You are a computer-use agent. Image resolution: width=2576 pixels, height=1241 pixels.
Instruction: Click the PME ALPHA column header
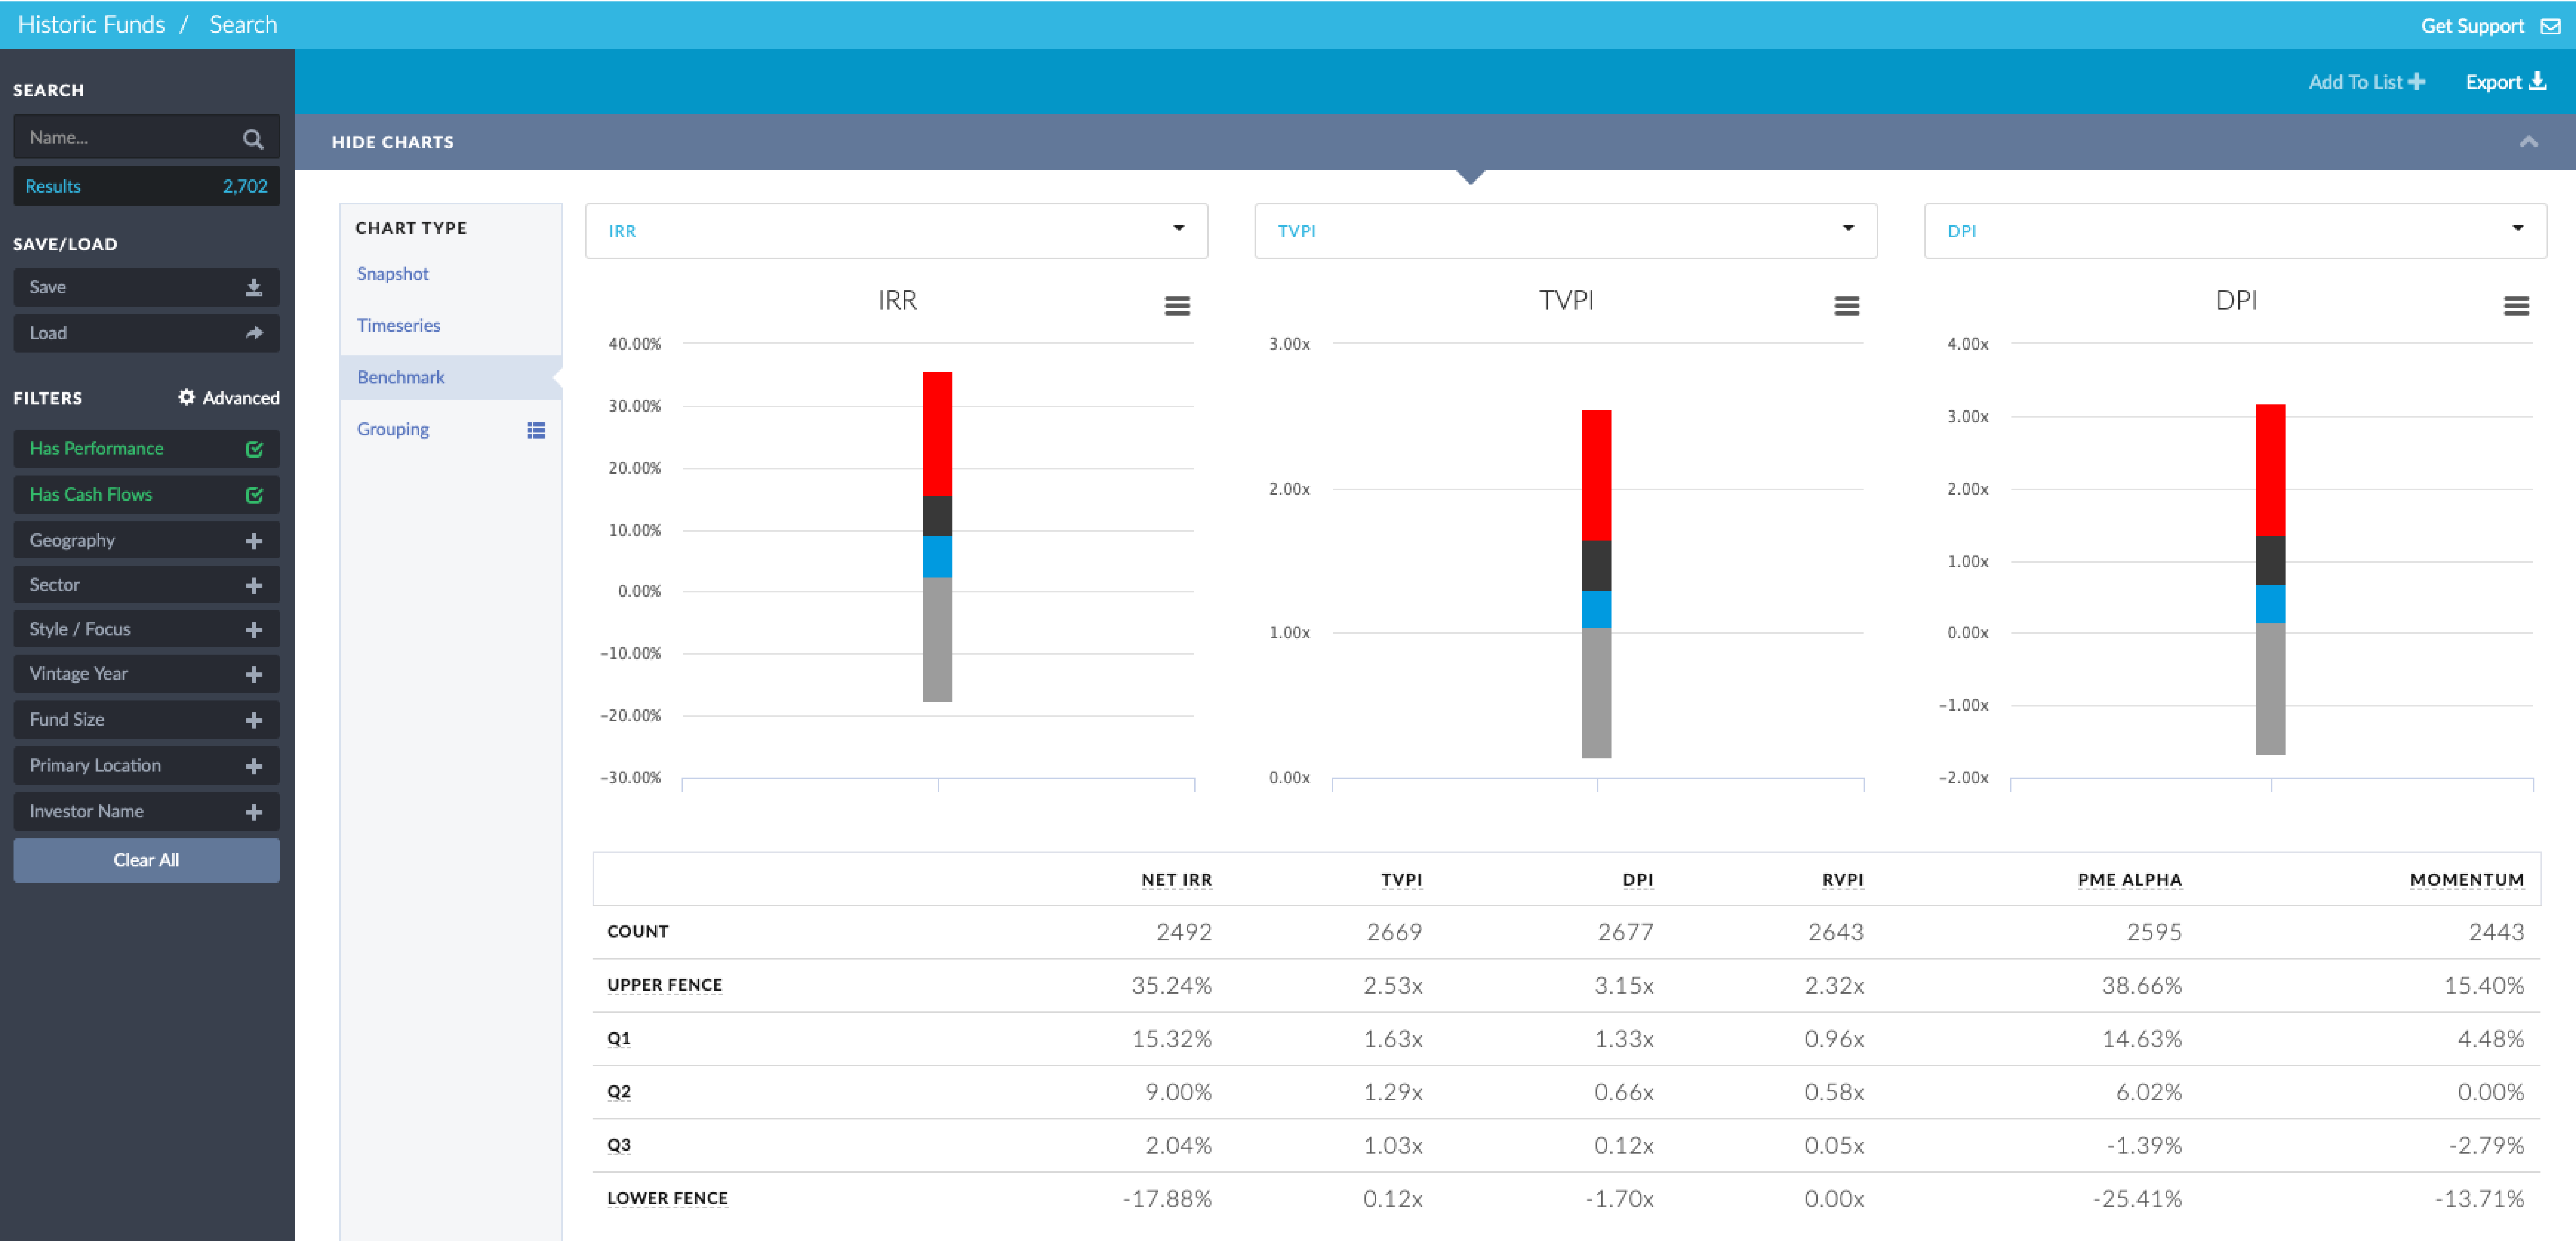point(2129,880)
